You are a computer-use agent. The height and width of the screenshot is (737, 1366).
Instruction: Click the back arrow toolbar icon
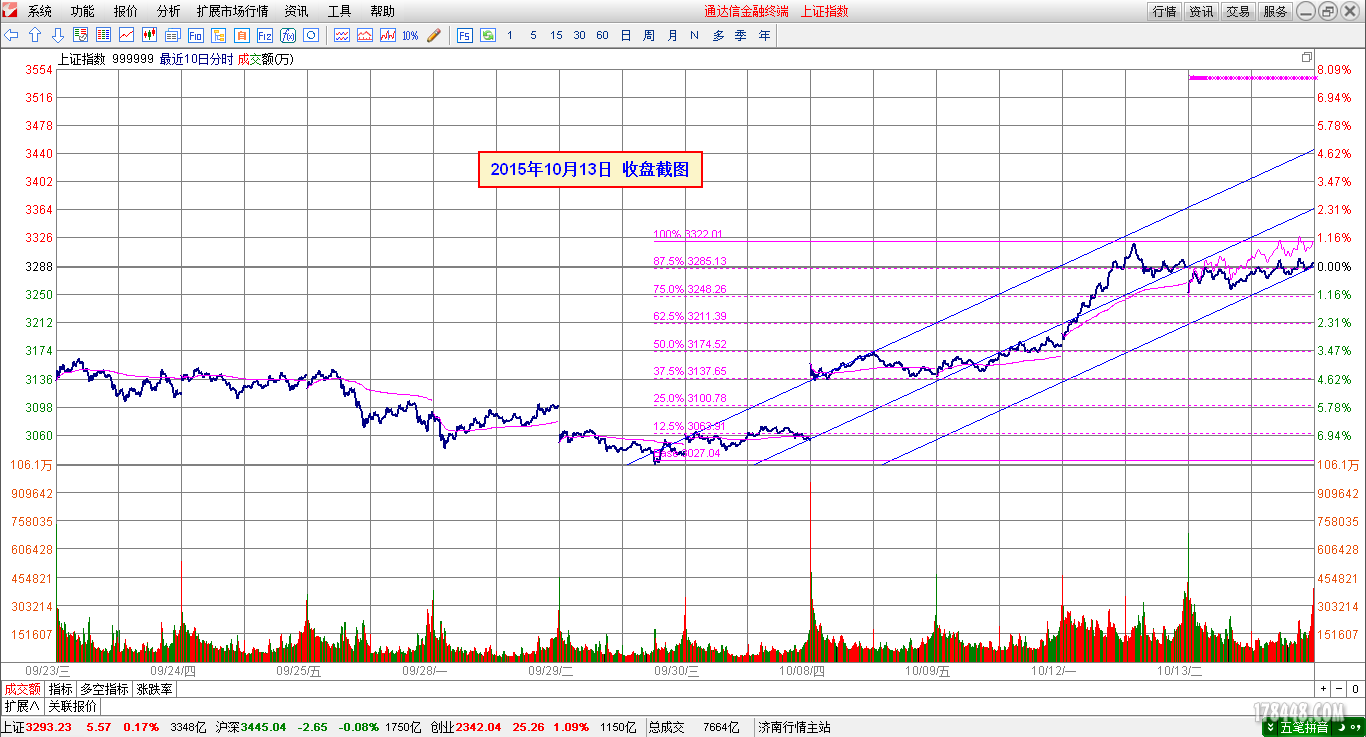(x=11, y=35)
